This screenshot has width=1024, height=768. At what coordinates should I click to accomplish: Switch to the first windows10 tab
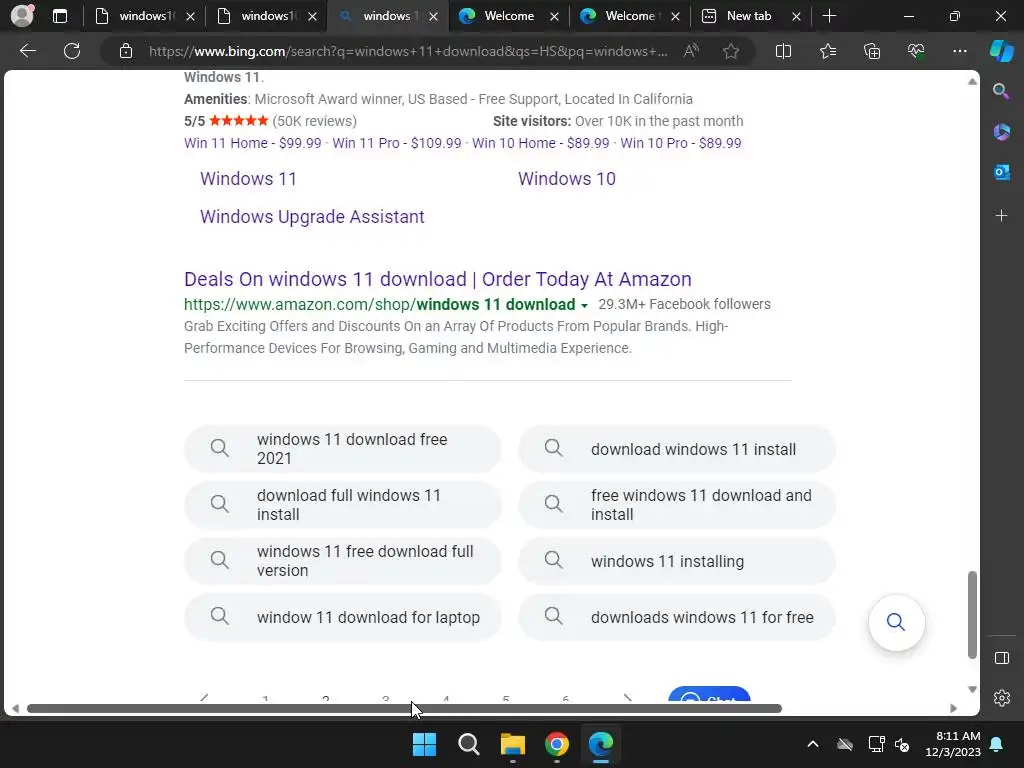point(144,16)
